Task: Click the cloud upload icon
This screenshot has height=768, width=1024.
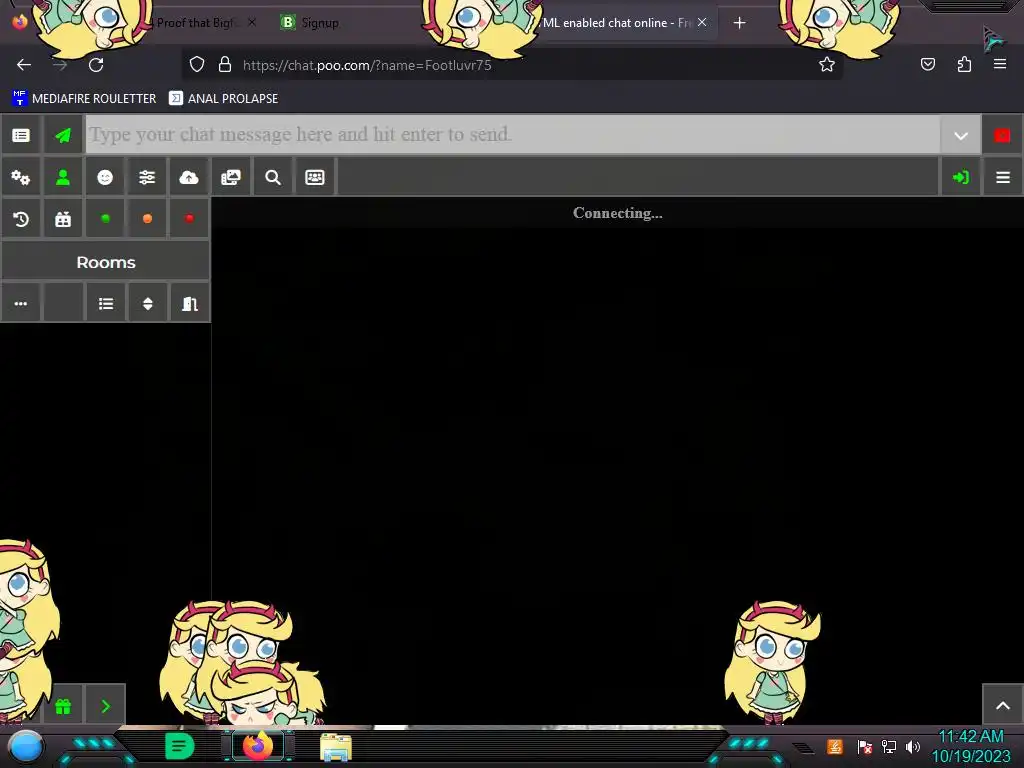Action: (x=189, y=177)
